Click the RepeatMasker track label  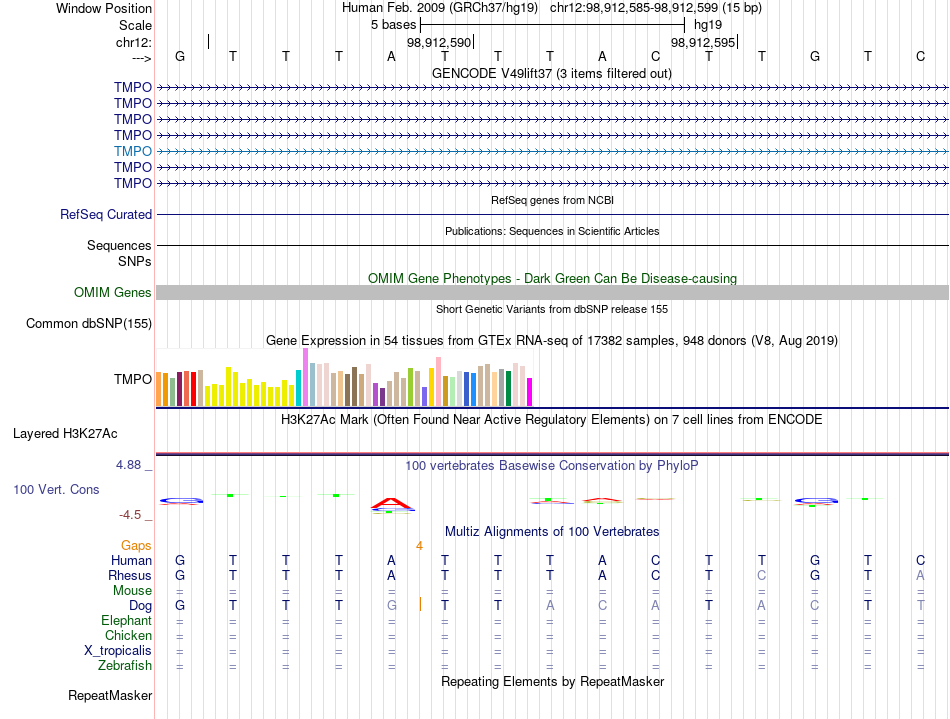pos(110,695)
